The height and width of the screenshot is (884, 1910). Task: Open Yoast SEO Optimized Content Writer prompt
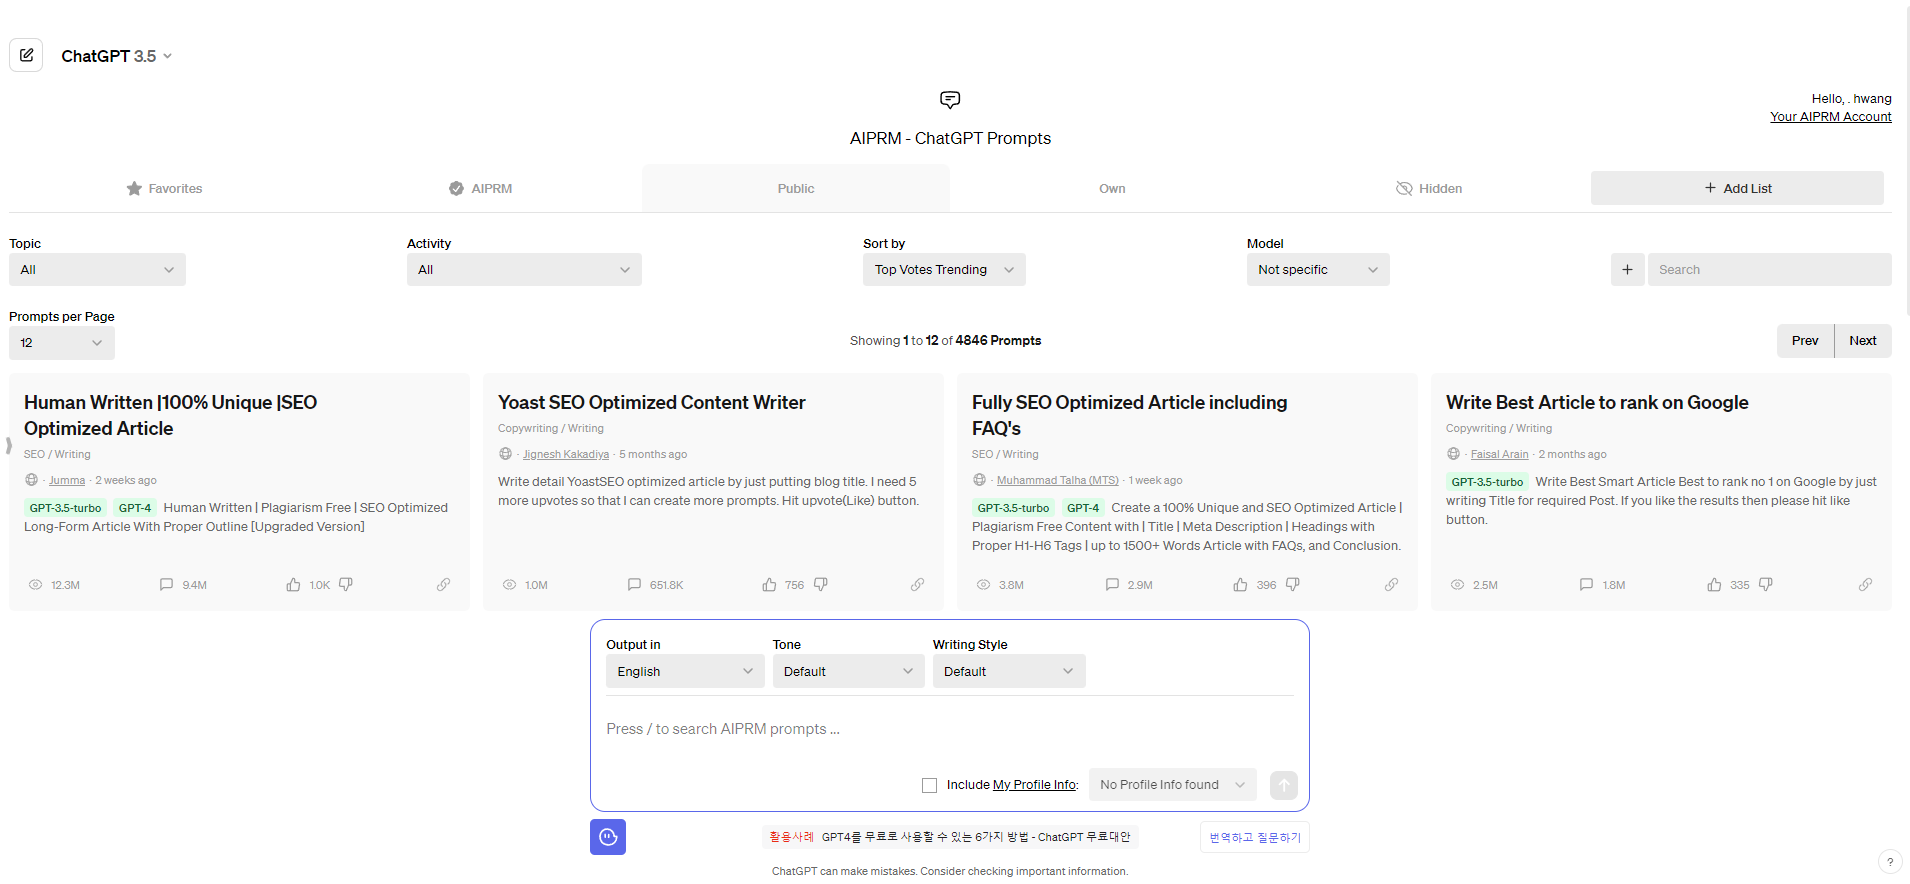click(x=651, y=402)
